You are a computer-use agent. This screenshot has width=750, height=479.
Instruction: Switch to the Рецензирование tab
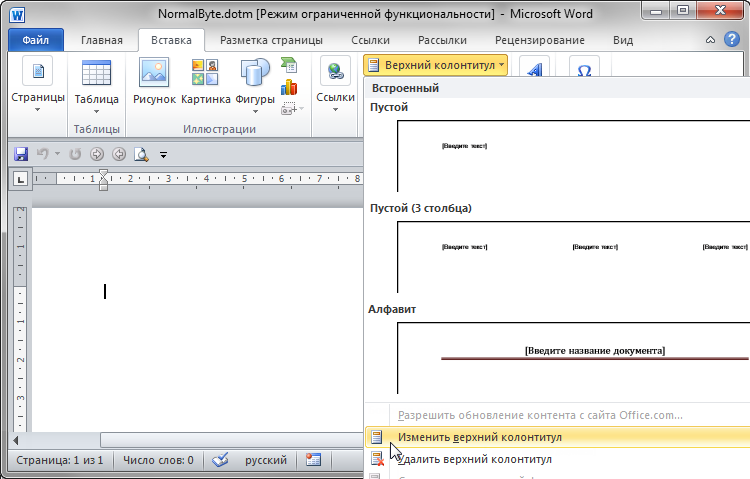[x=540, y=40]
